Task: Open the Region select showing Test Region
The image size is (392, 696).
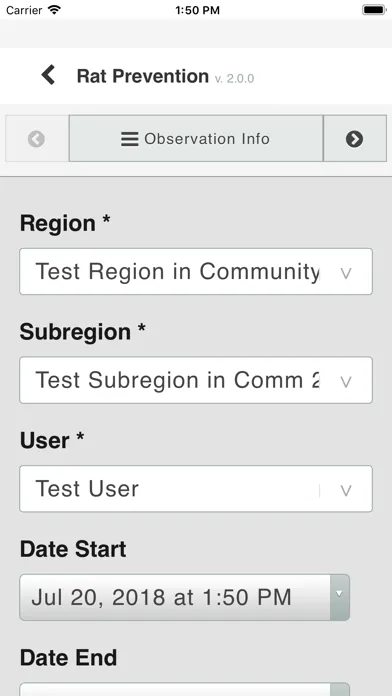Action: pos(196,272)
